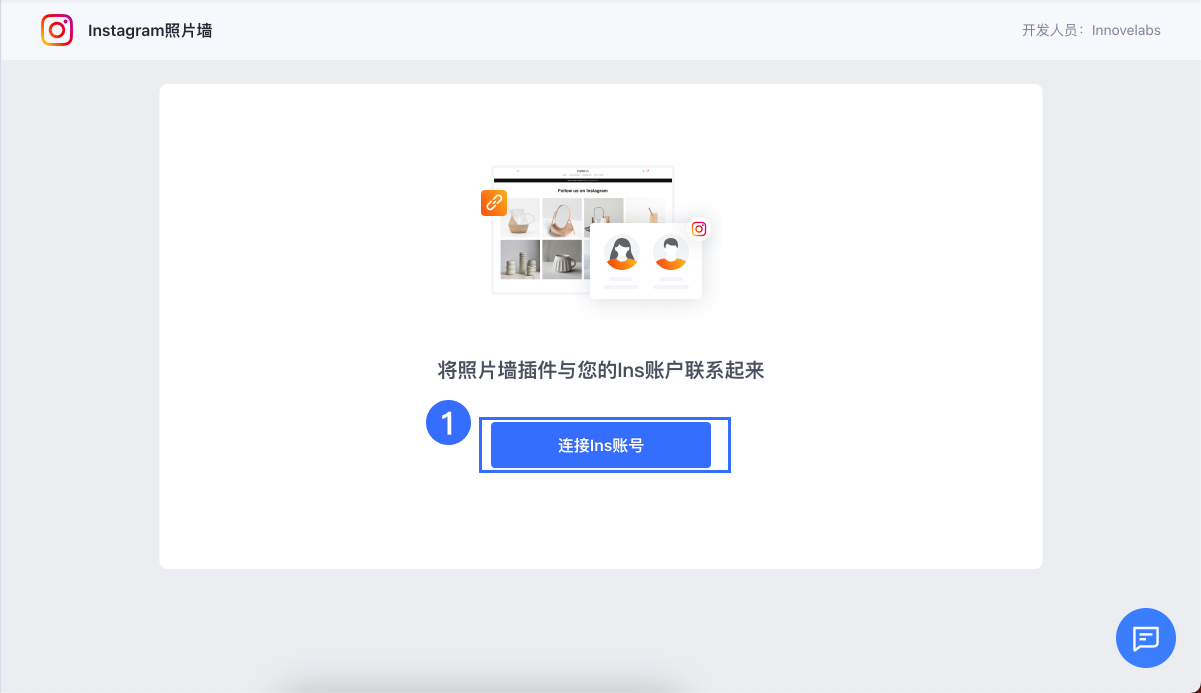Click the 'Follow us on Instagram' heading
The width and height of the screenshot is (1201, 693).
(583, 190)
